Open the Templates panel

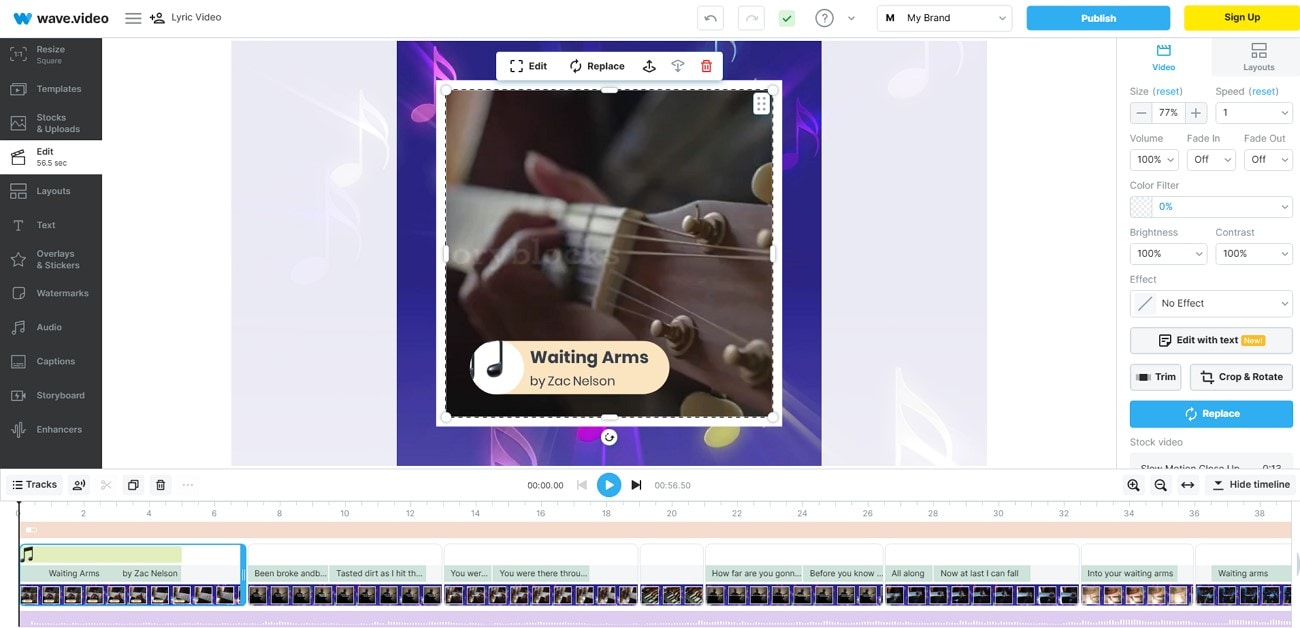pyautogui.click(x=51, y=89)
